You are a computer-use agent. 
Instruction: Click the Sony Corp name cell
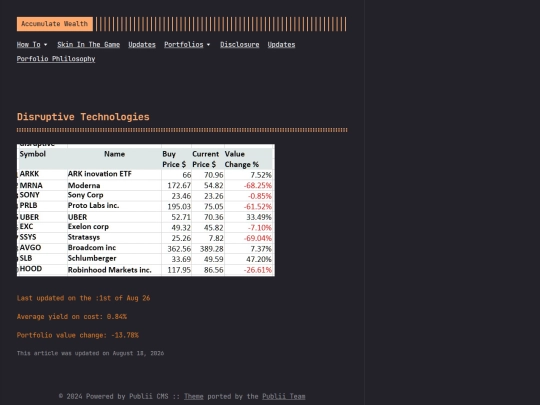[x=85, y=195]
